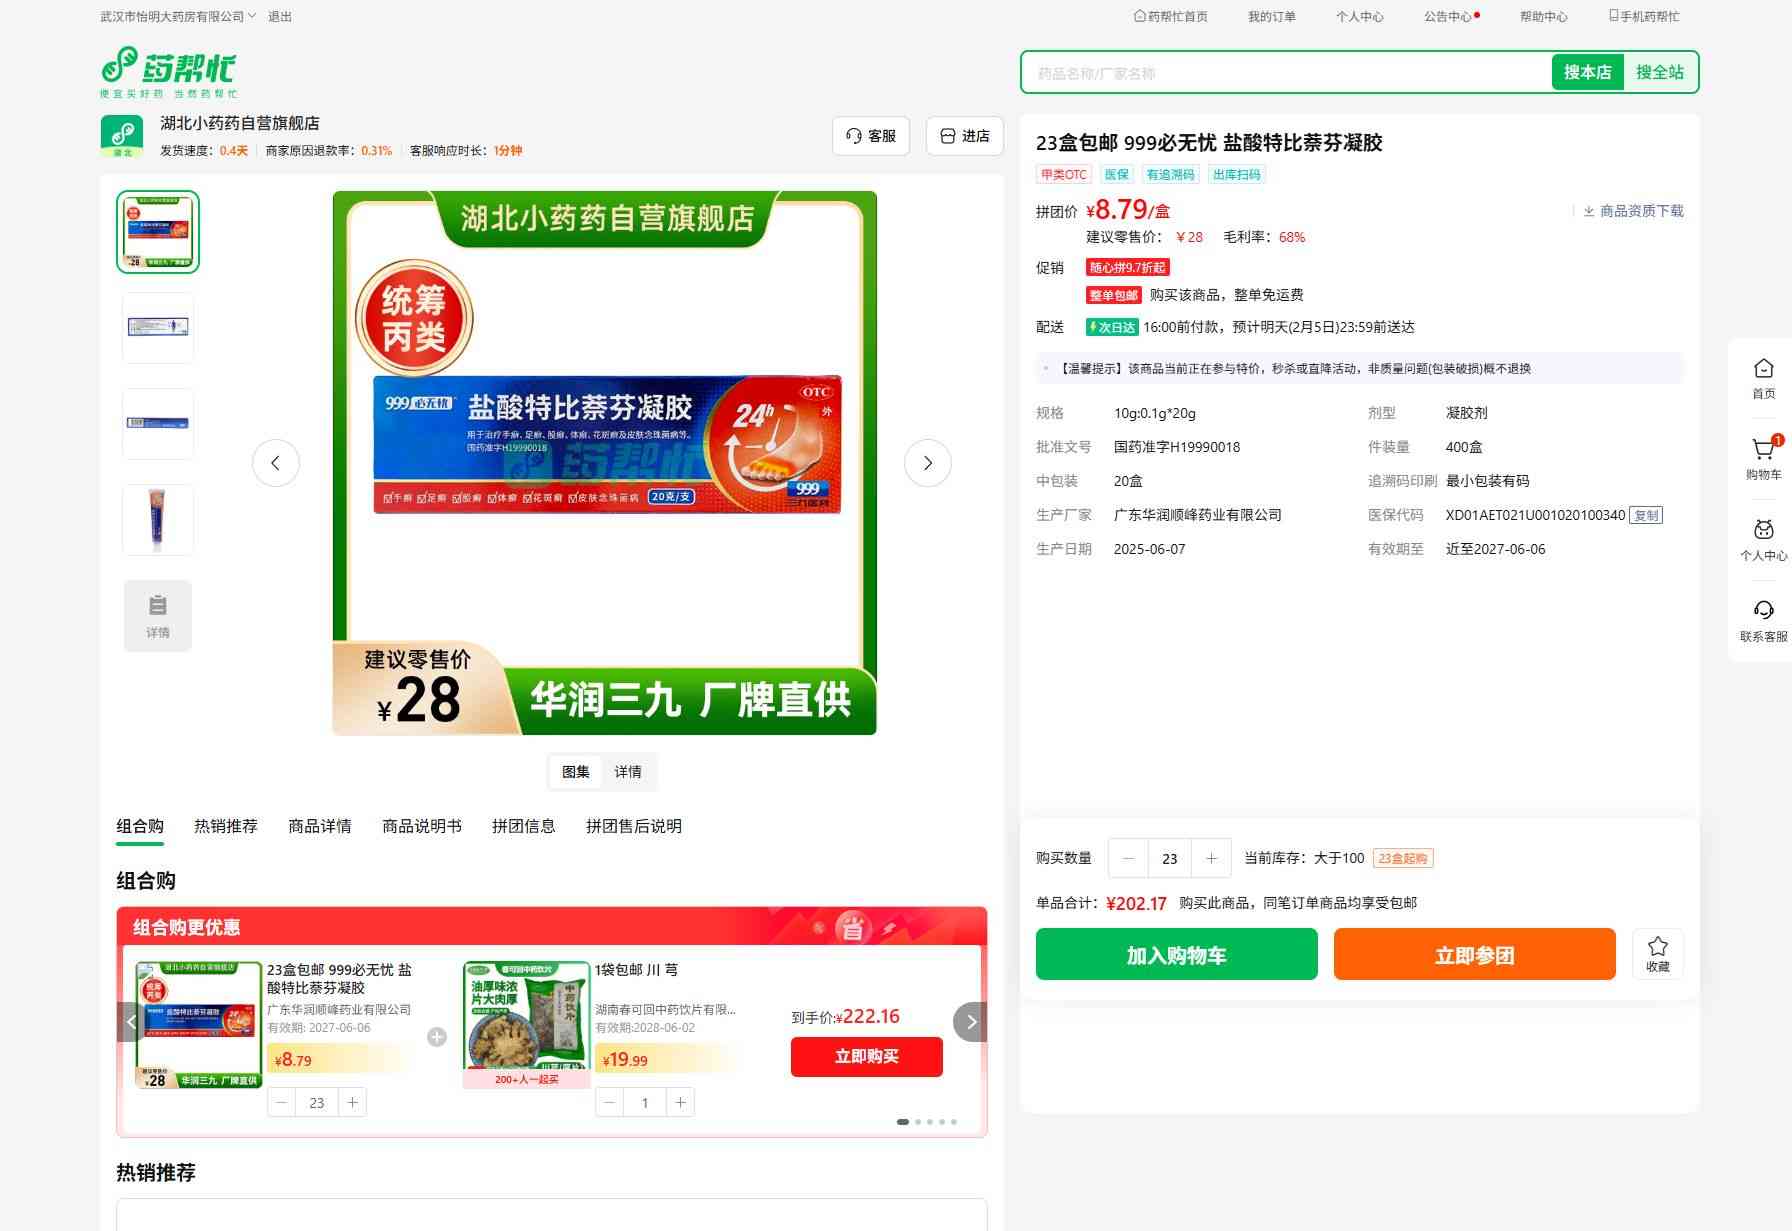Open the 拼团信息 tab
Screen dimensions: 1792x1231
(523, 826)
